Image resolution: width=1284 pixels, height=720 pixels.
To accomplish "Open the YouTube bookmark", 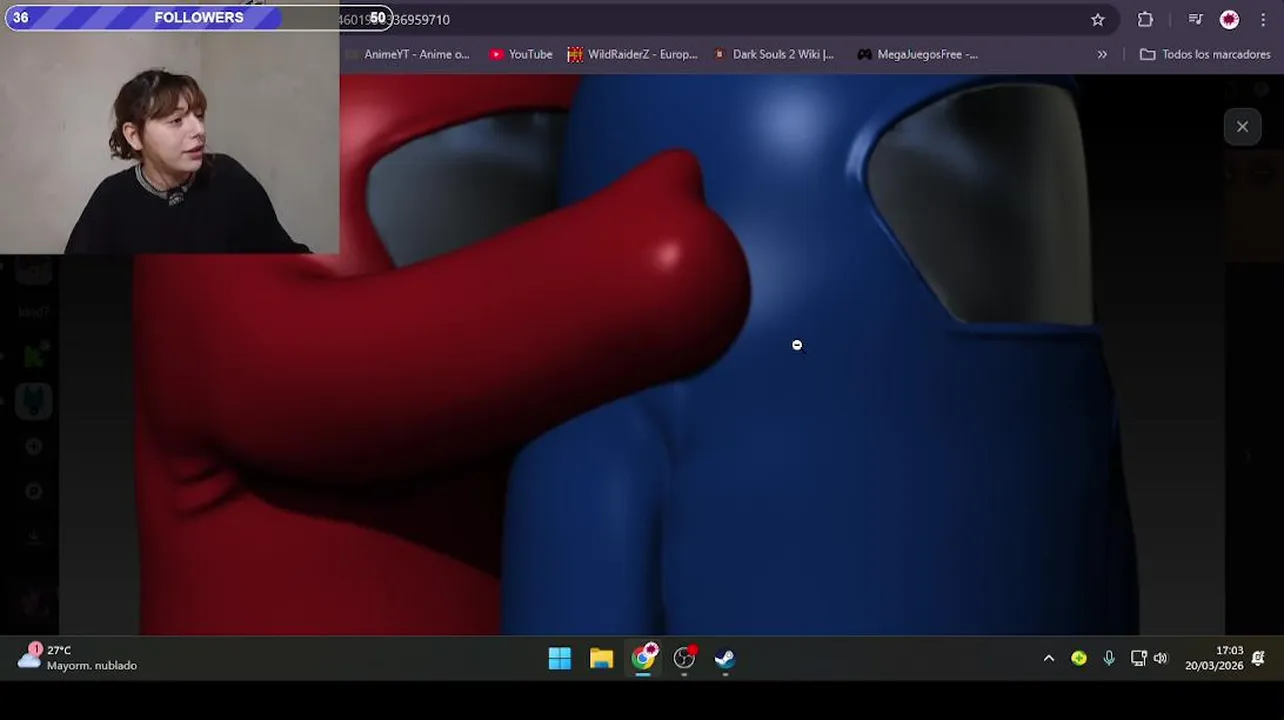I will click(x=521, y=54).
